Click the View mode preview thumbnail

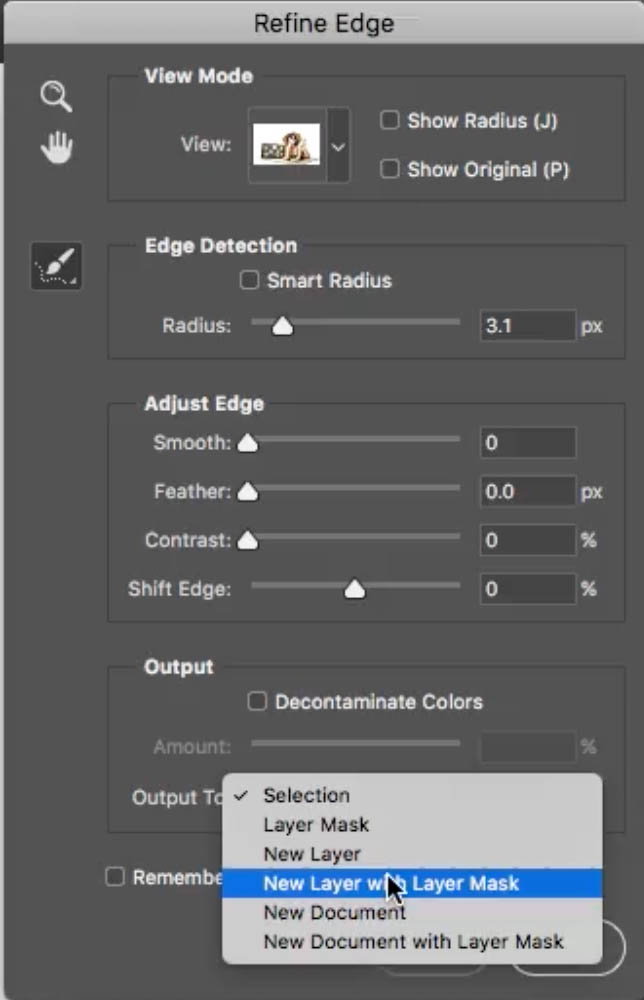tap(286, 145)
